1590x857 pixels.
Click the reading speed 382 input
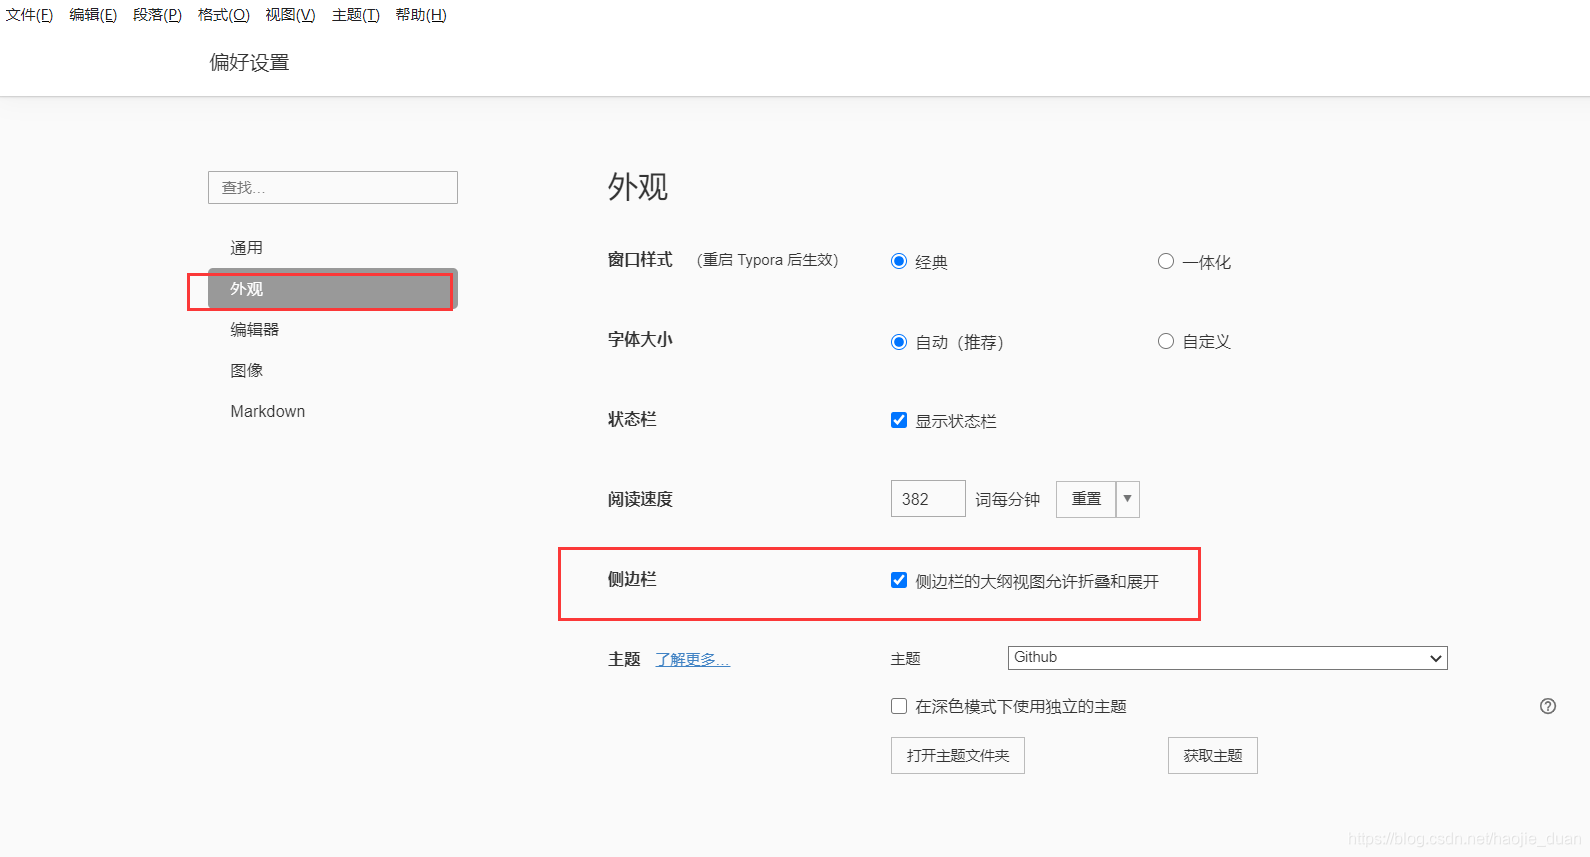(x=928, y=499)
